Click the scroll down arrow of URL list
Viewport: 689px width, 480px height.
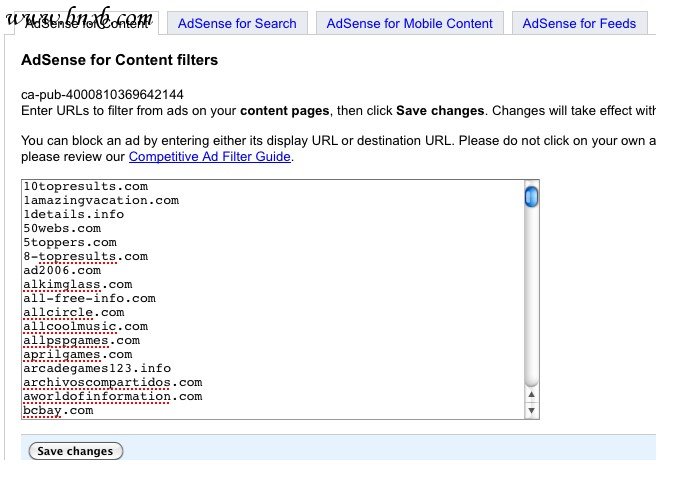(532, 409)
